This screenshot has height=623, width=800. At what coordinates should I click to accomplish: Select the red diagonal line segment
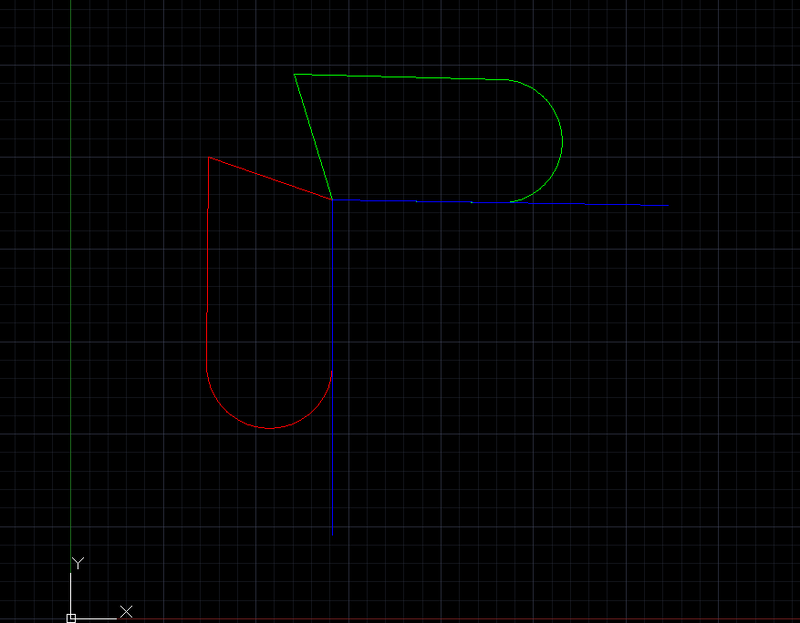(270, 179)
